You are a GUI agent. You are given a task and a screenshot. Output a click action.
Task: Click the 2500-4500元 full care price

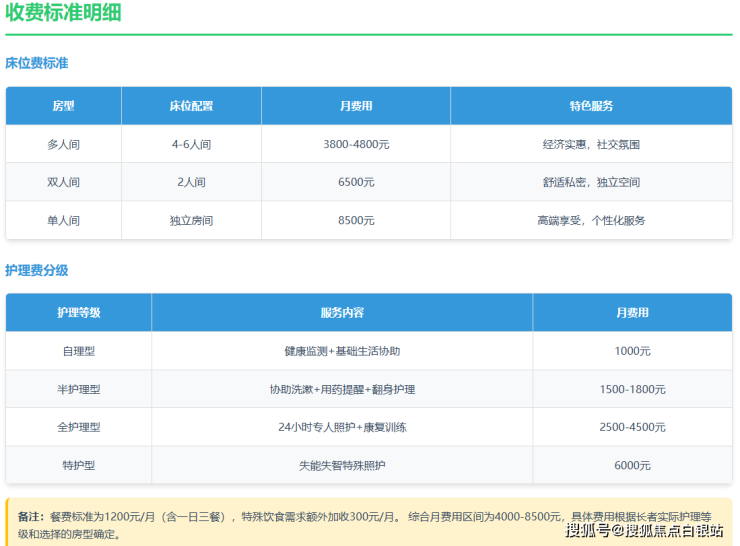click(632, 427)
